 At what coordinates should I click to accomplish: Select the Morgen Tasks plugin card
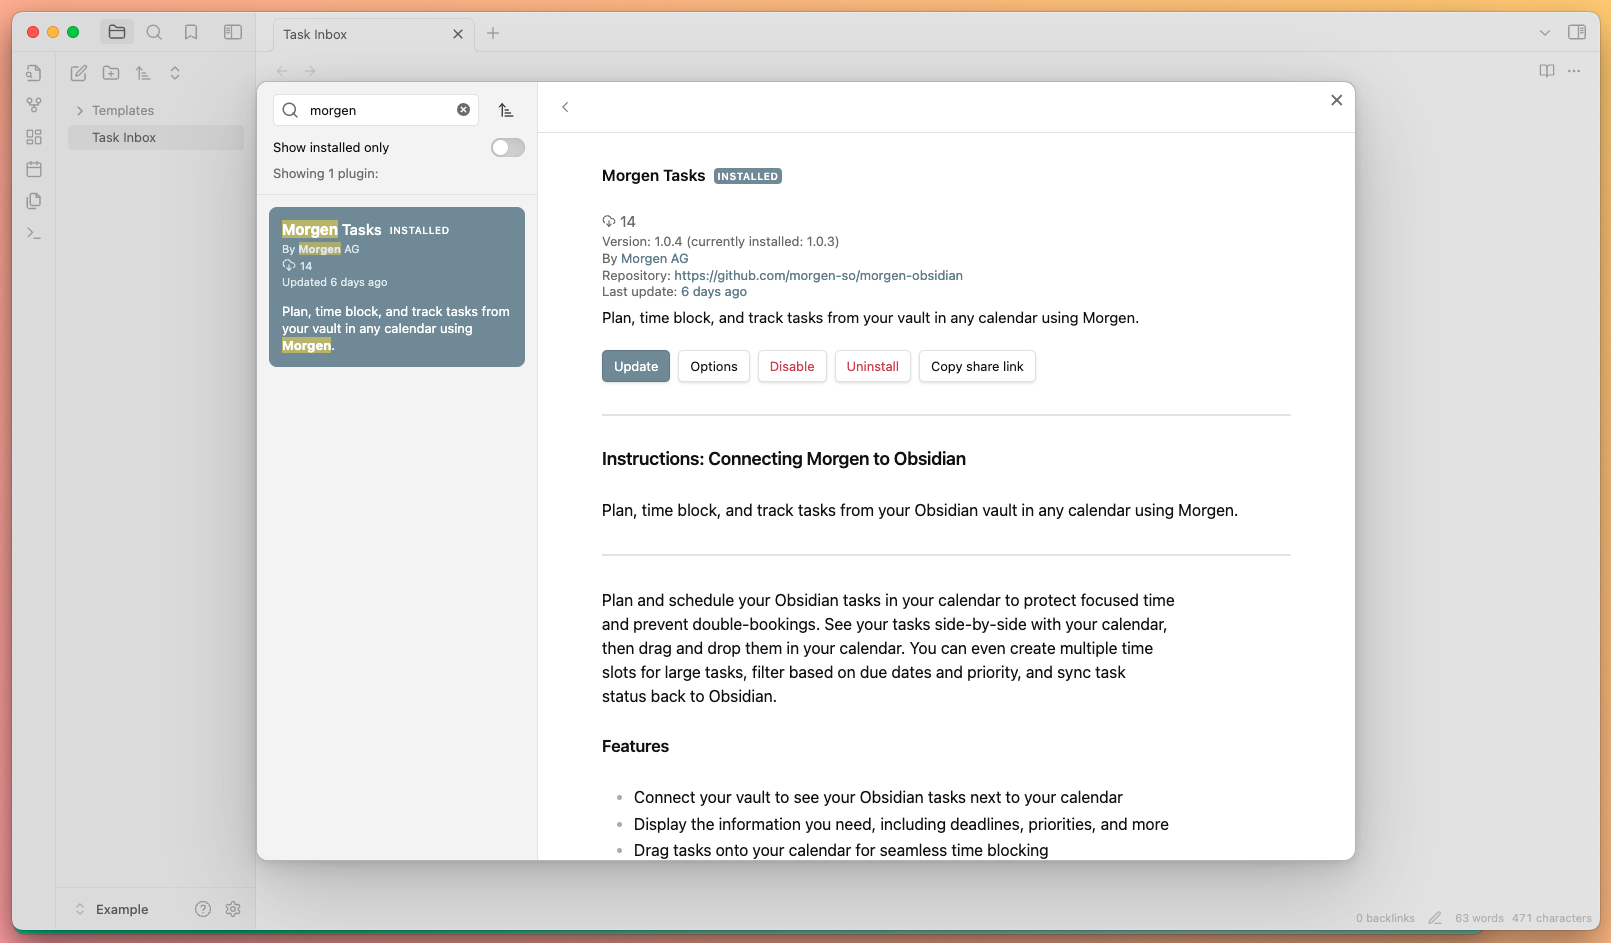[397, 287]
